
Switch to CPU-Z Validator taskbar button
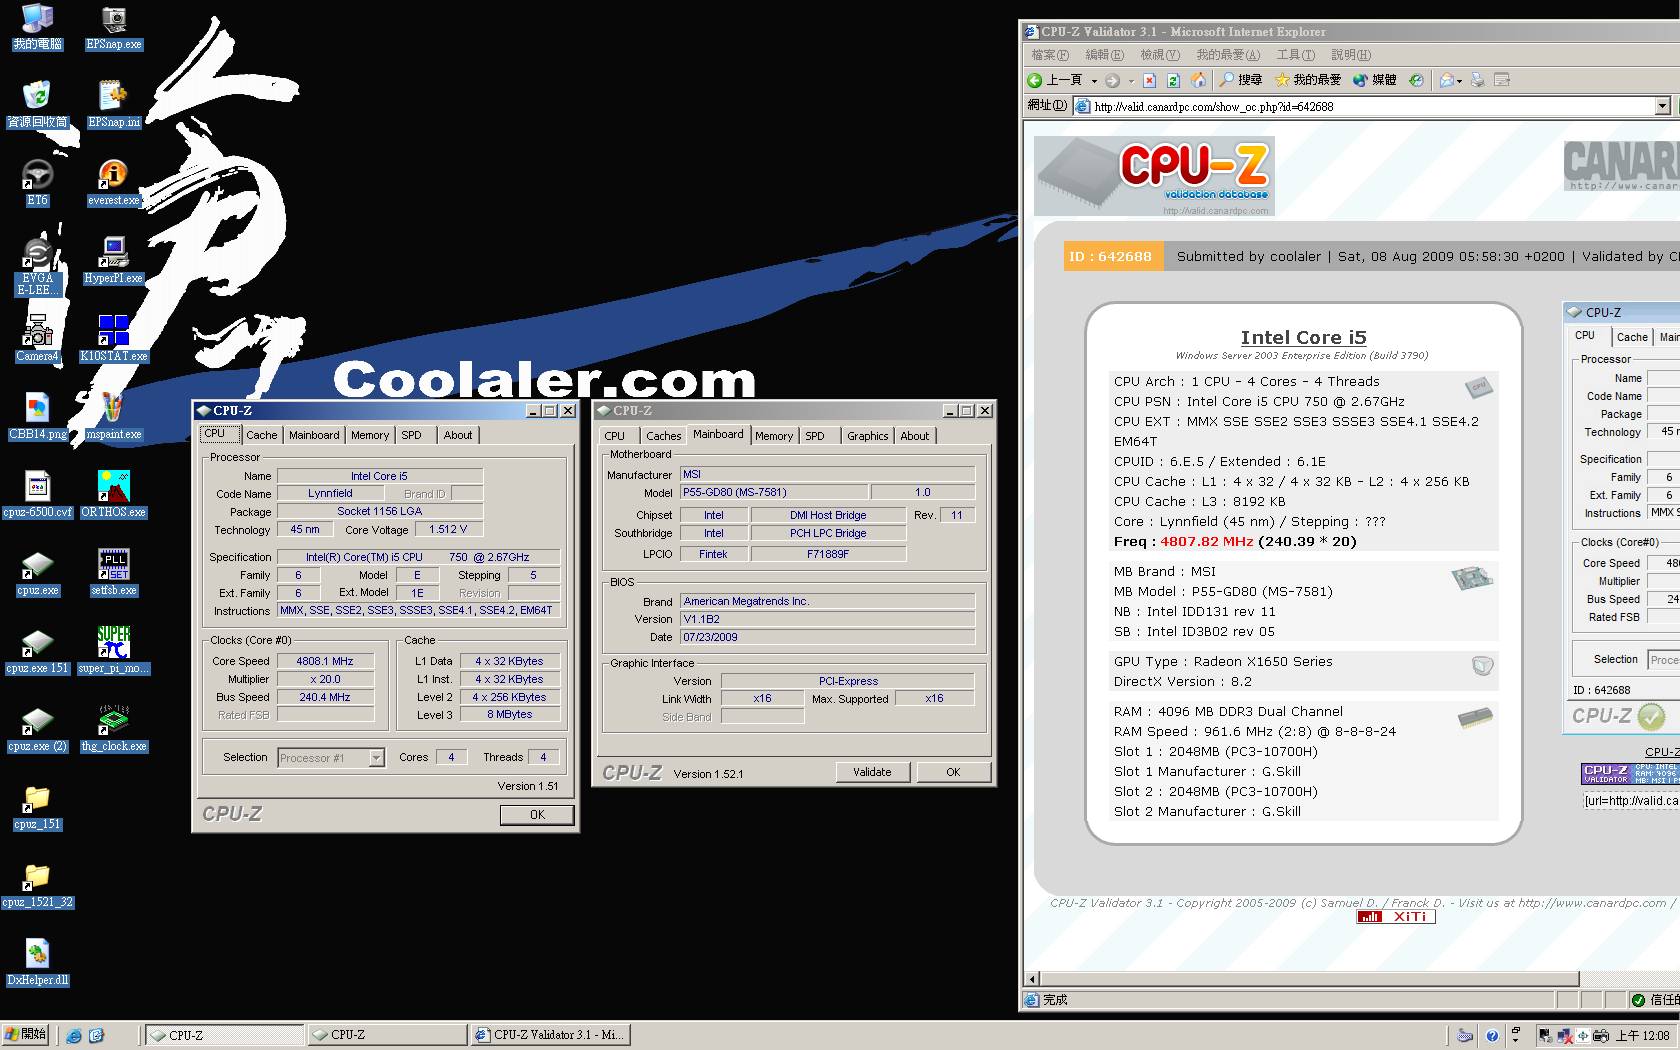549,1035
